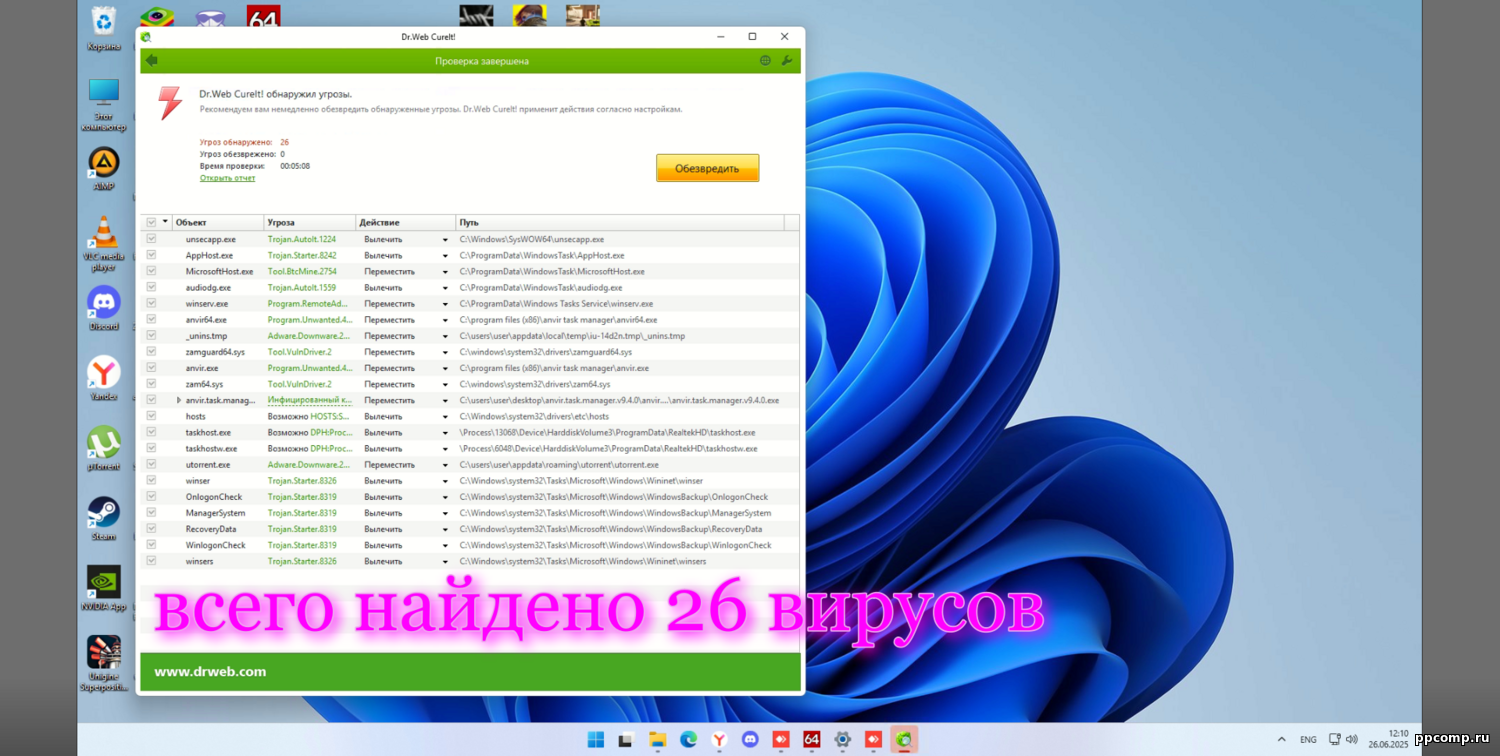Open the header dropdown arrow beside select-all

pyautogui.click(x=165, y=222)
